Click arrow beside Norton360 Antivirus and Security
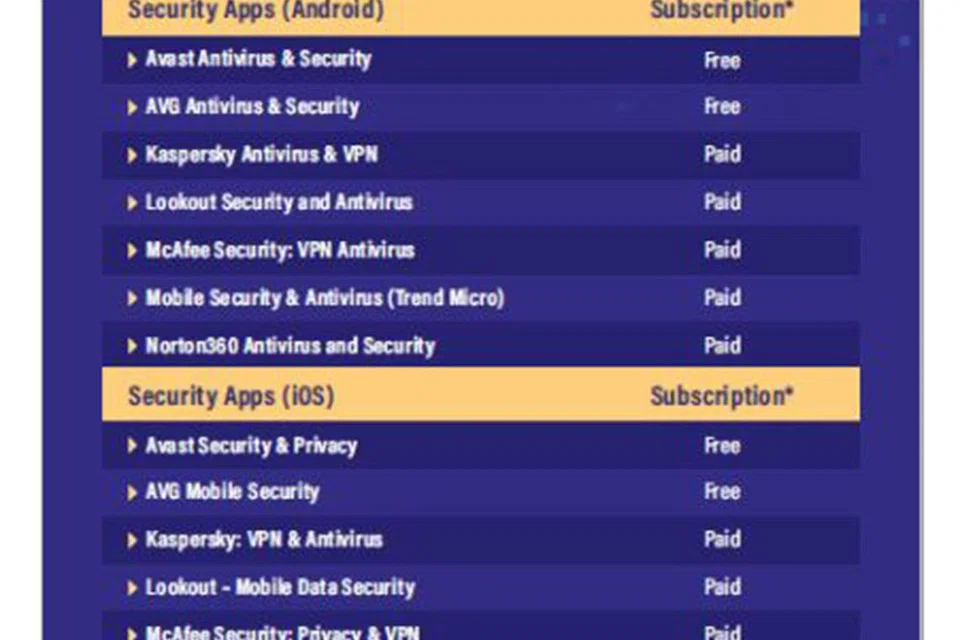This screenshot has height=640, width=960. point(132,347)
